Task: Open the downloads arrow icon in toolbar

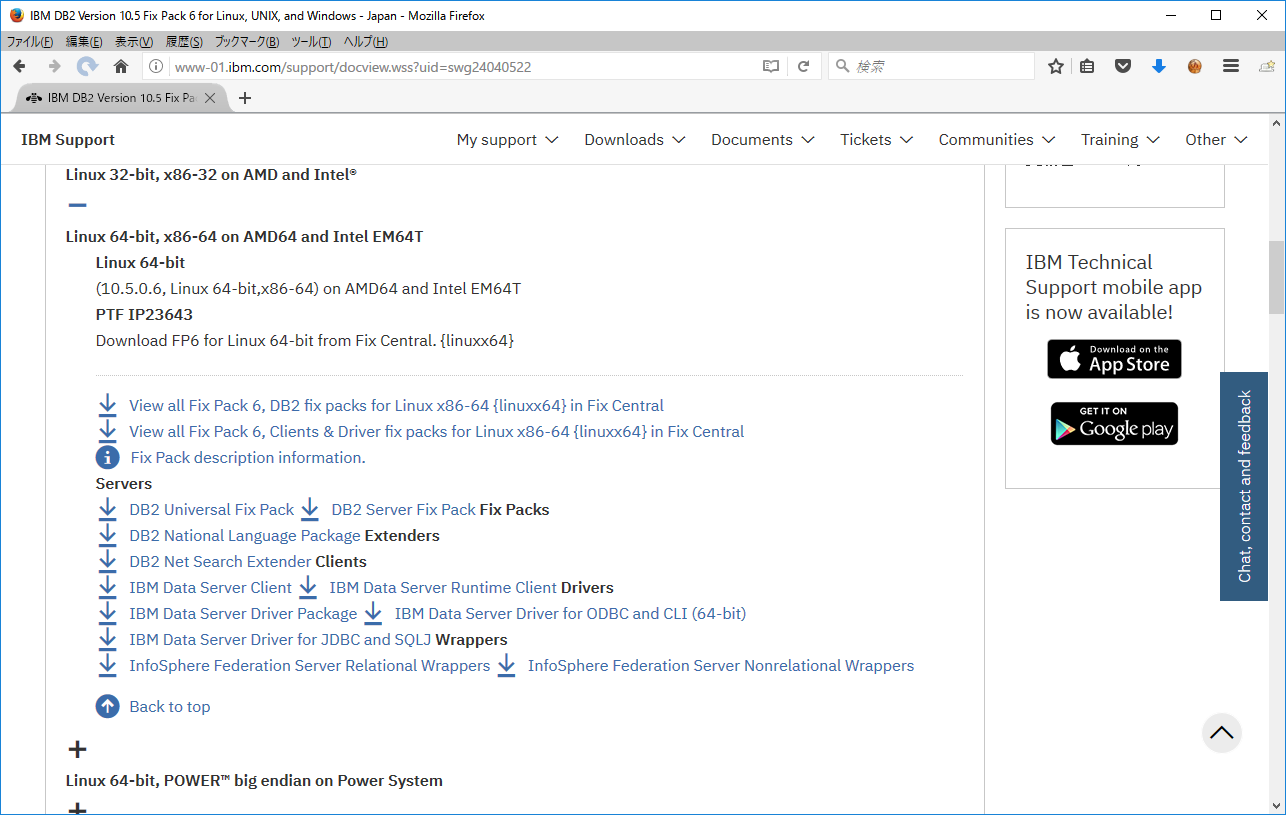Action: (x=1159, y=66)
